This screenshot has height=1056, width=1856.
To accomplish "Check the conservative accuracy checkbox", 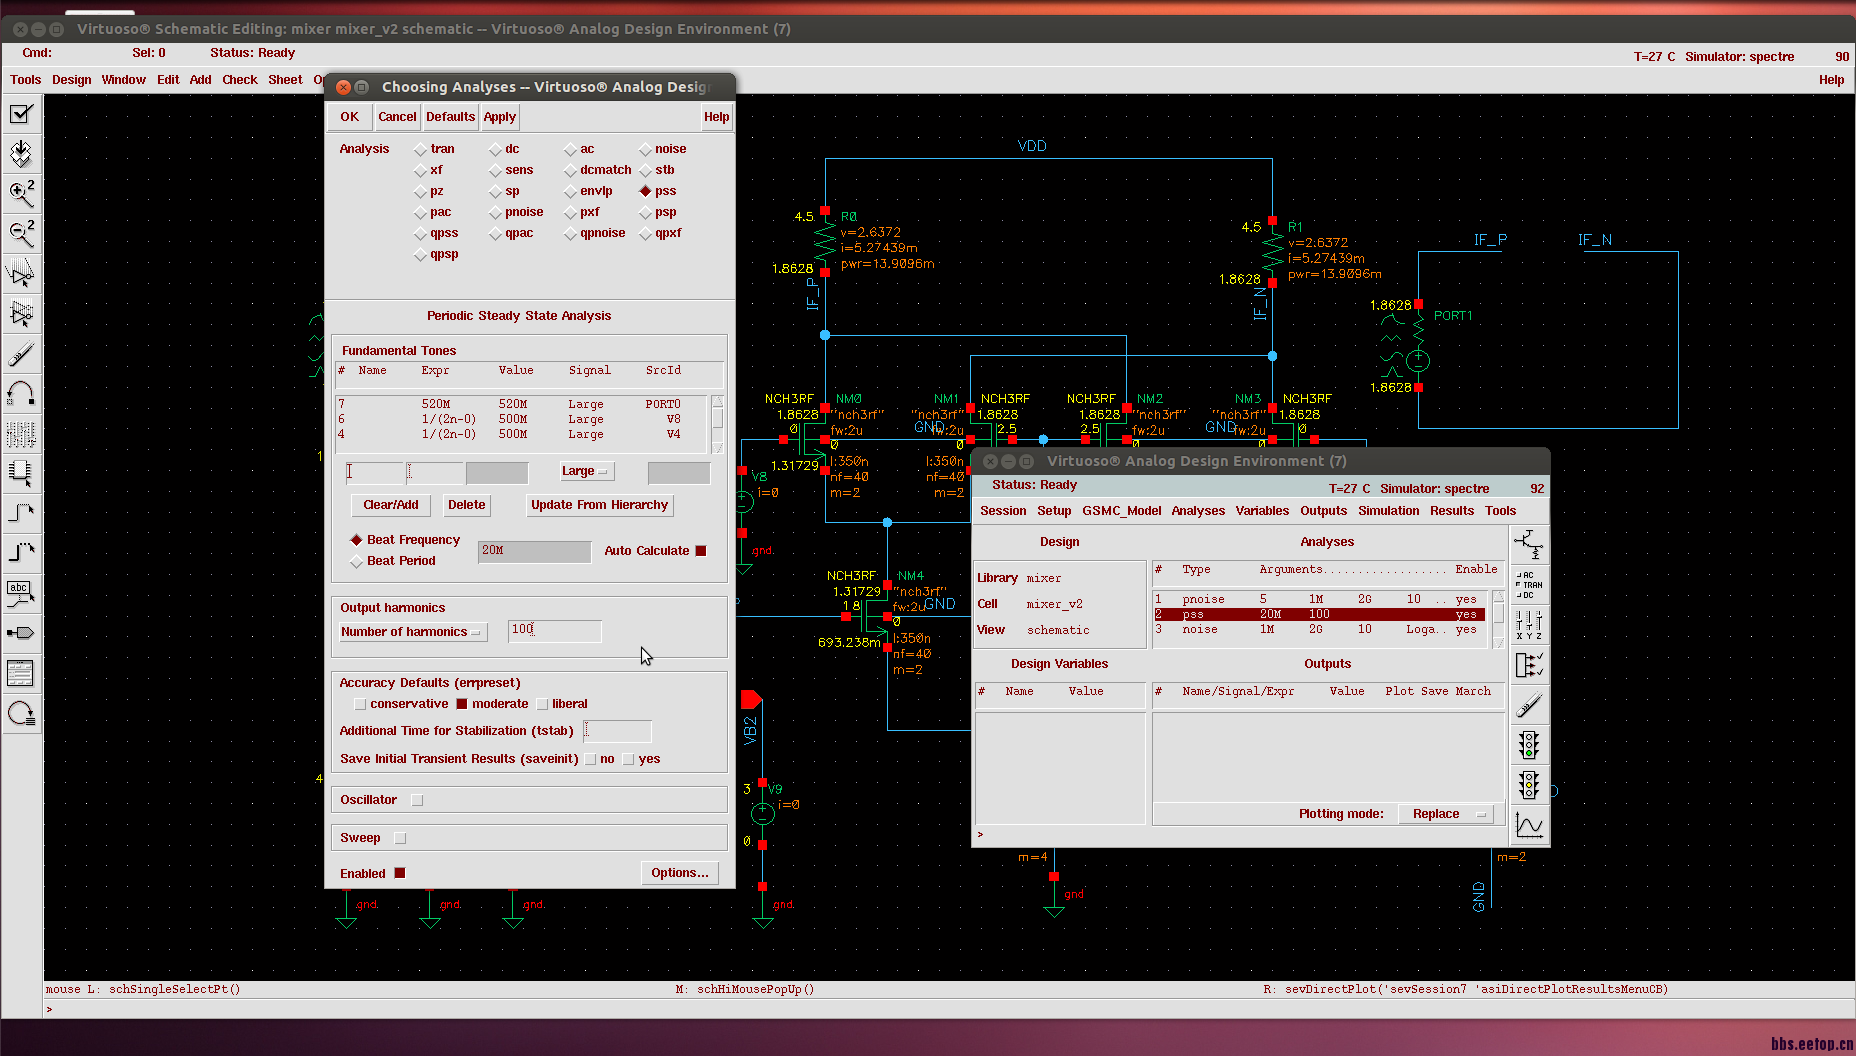I will point(360,704).
